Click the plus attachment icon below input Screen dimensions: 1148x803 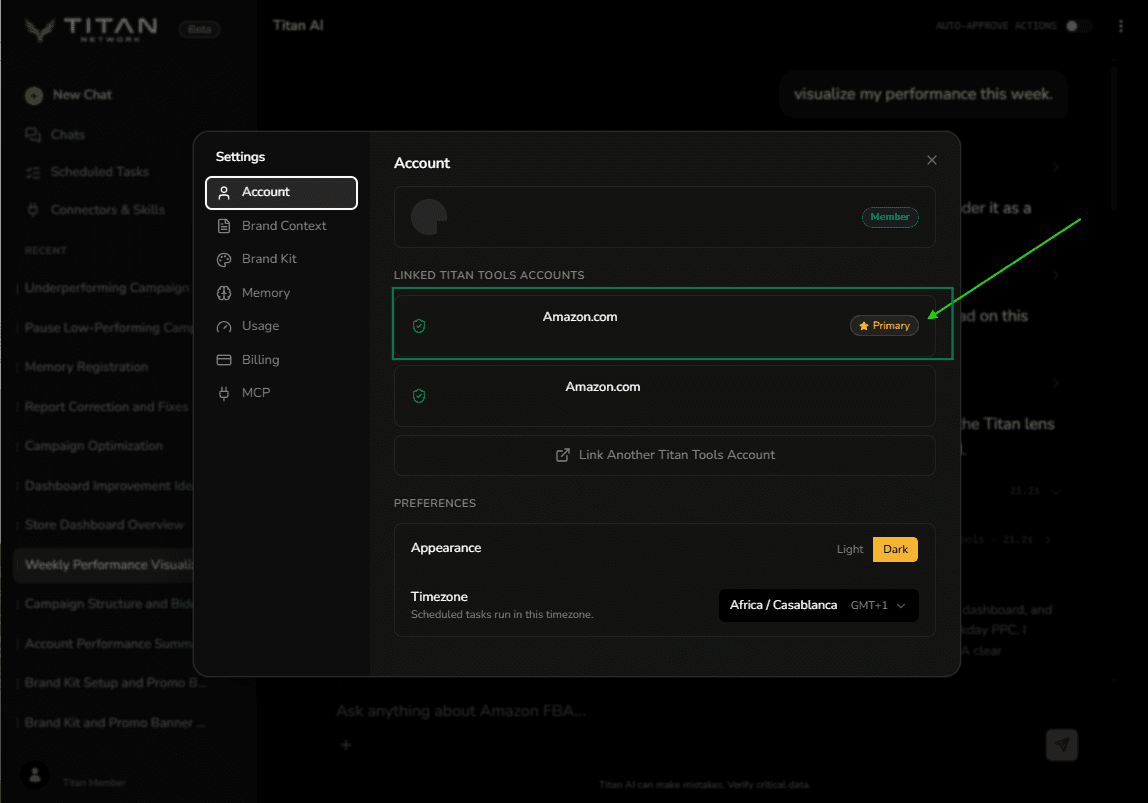coord(346,746)
